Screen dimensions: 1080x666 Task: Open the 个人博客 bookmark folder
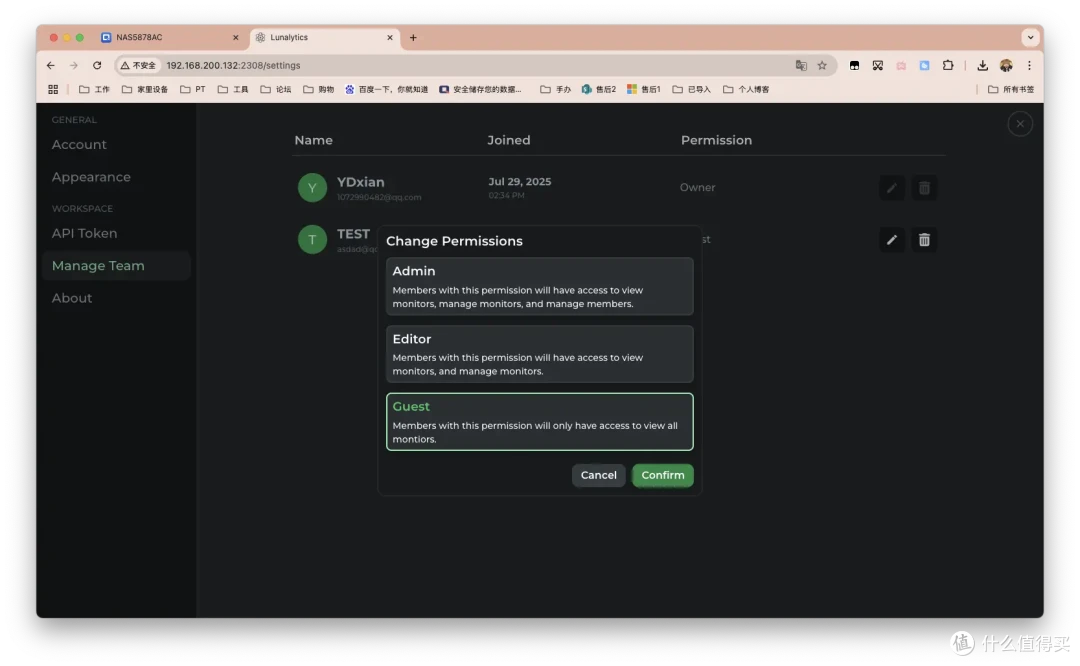click(x=746, y=90)
